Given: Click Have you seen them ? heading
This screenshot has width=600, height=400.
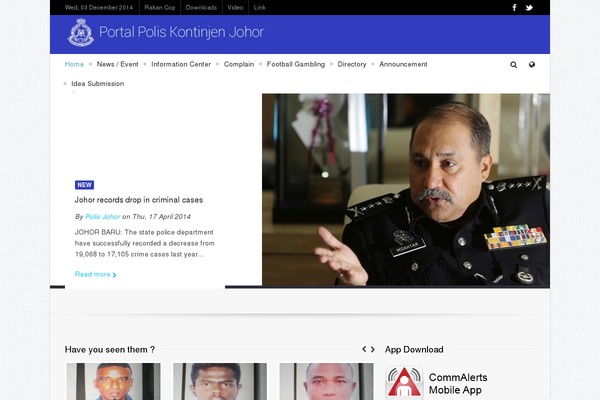Looking at the screenshot, I should coord(110,349).
